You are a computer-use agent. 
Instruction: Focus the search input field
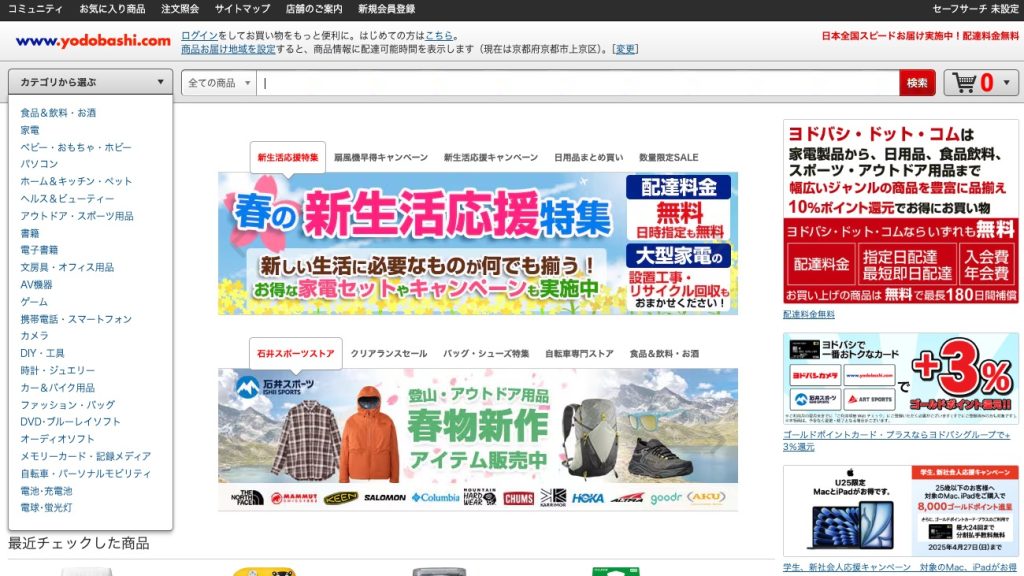click(578, 83)
